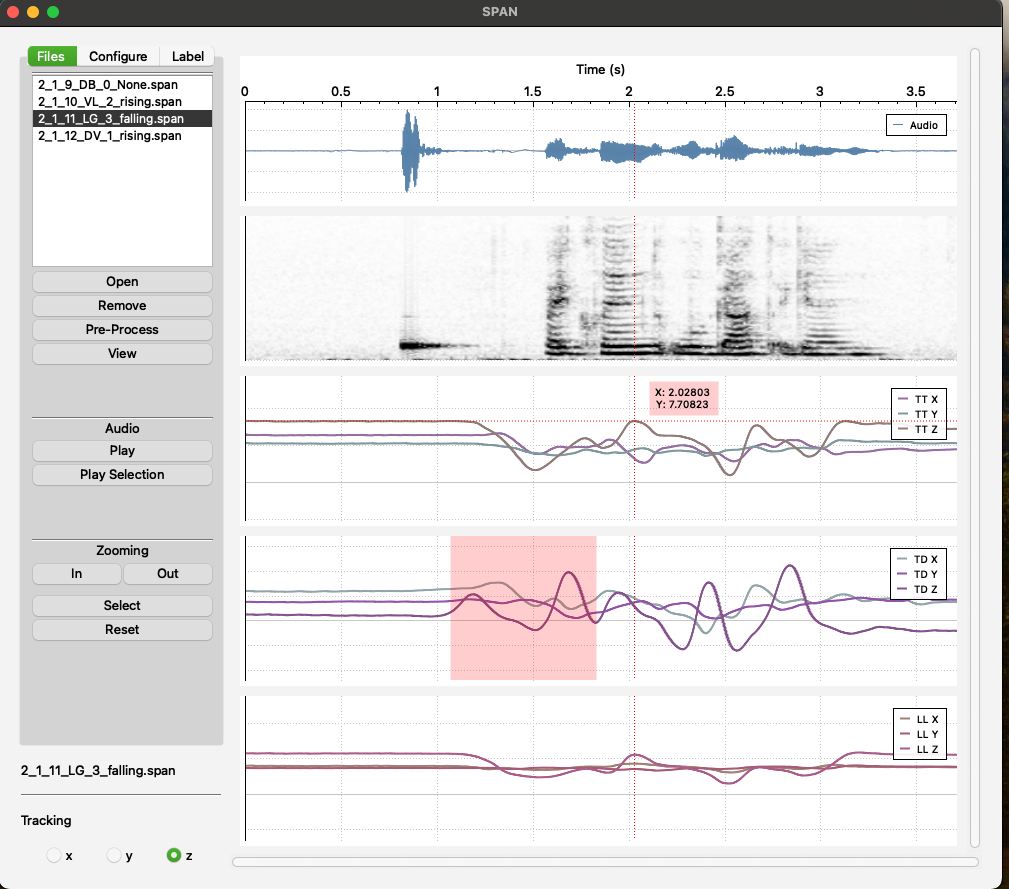Switch to the Files tab
1009x889 pixels.
(x=51, y=57)
